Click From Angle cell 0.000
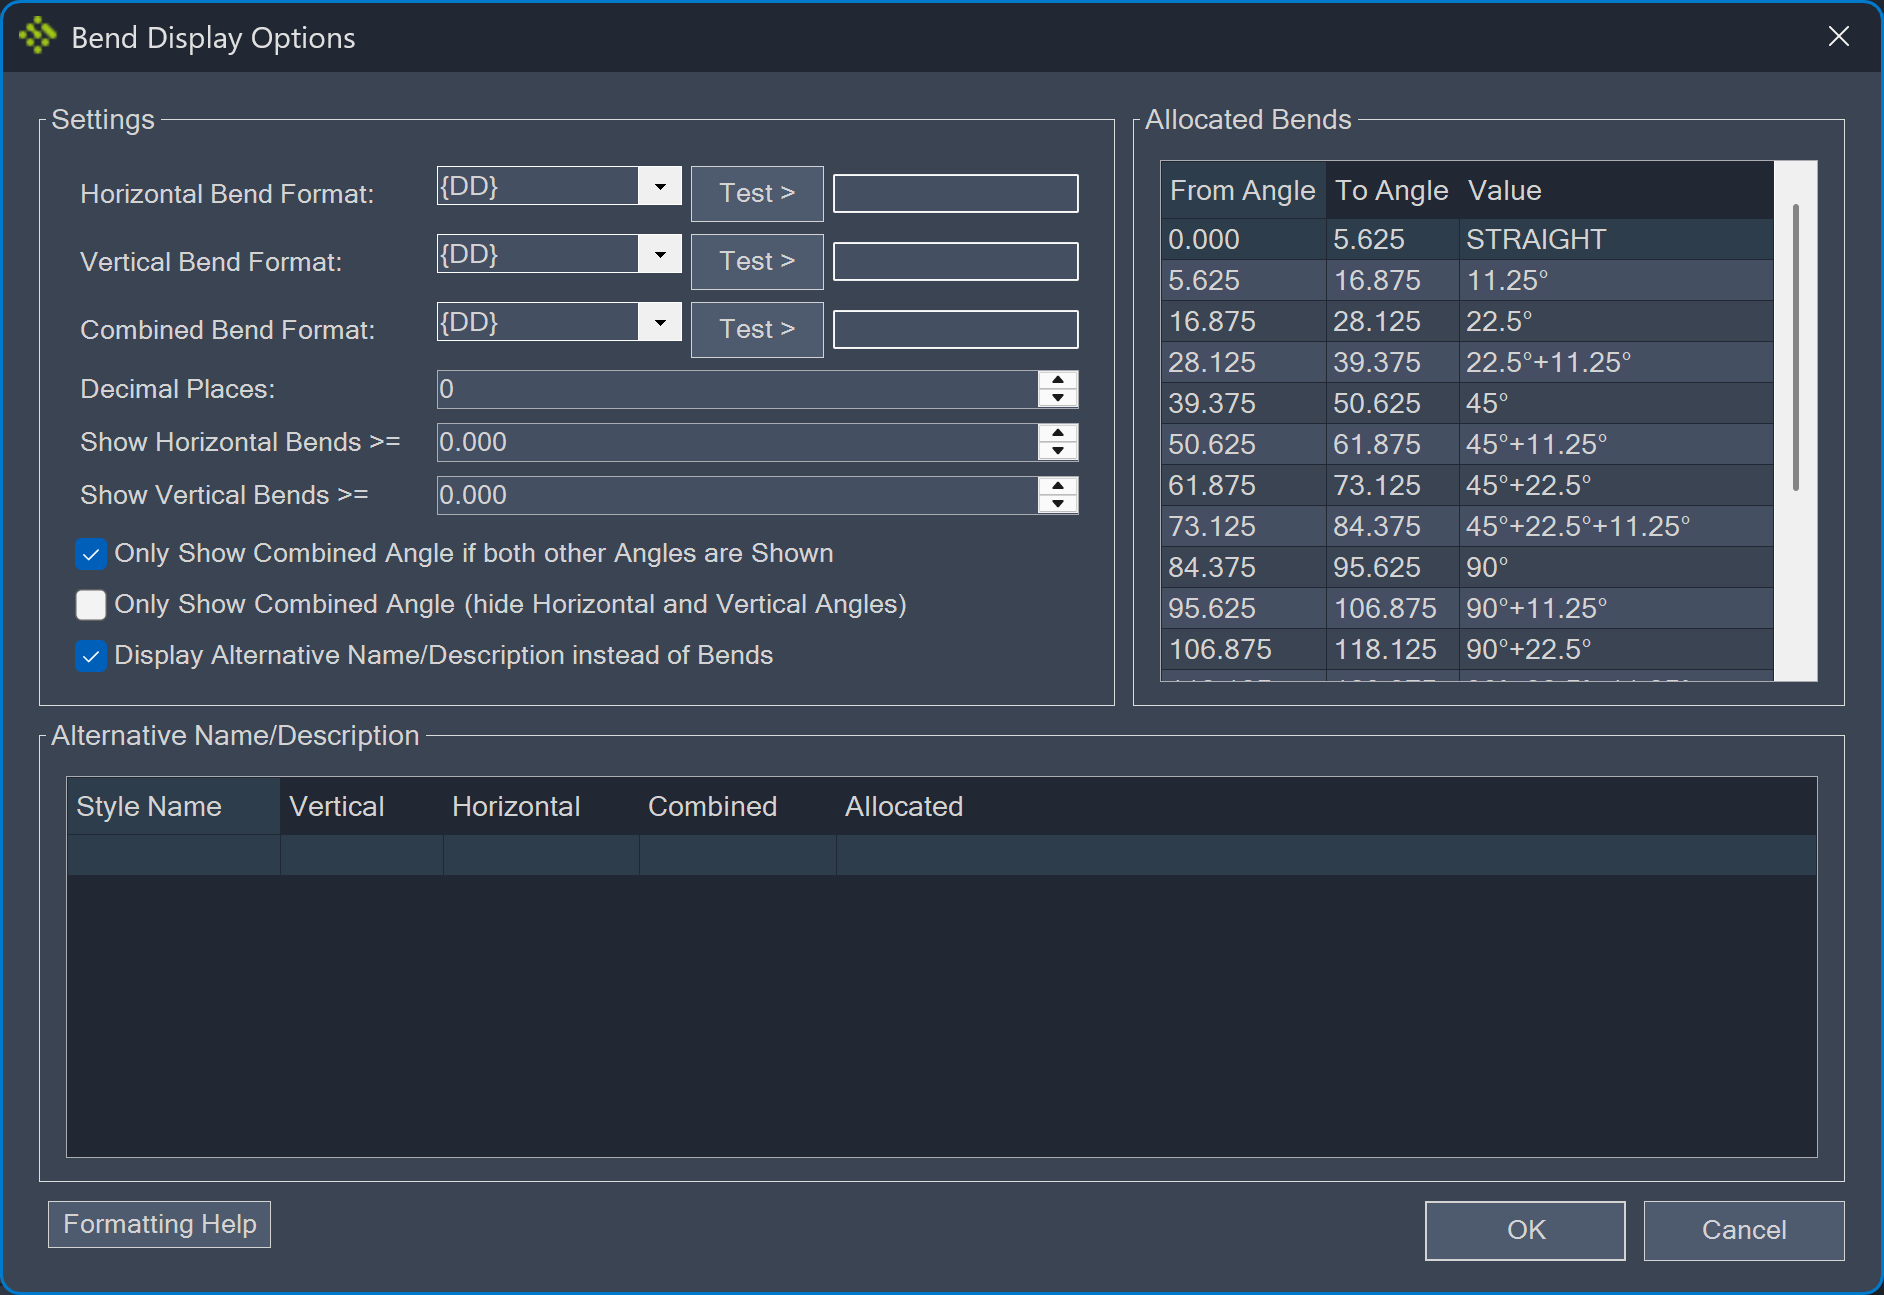The width and height of the screenshot is (1884, 1295). point(1243,240)
